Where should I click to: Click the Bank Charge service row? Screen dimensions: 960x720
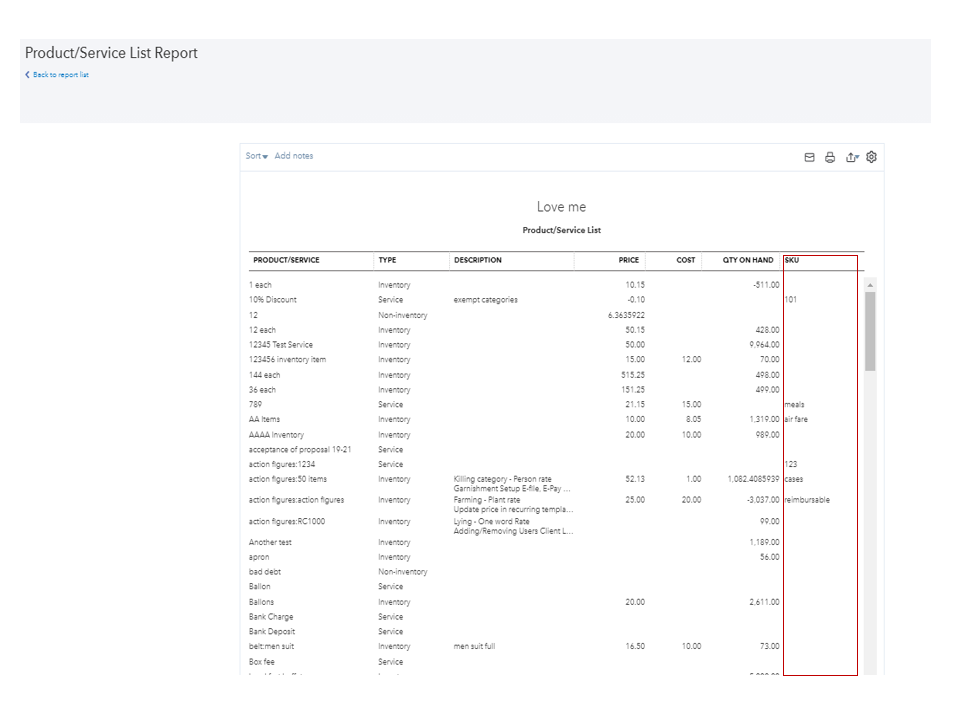[x=272, y=616]
